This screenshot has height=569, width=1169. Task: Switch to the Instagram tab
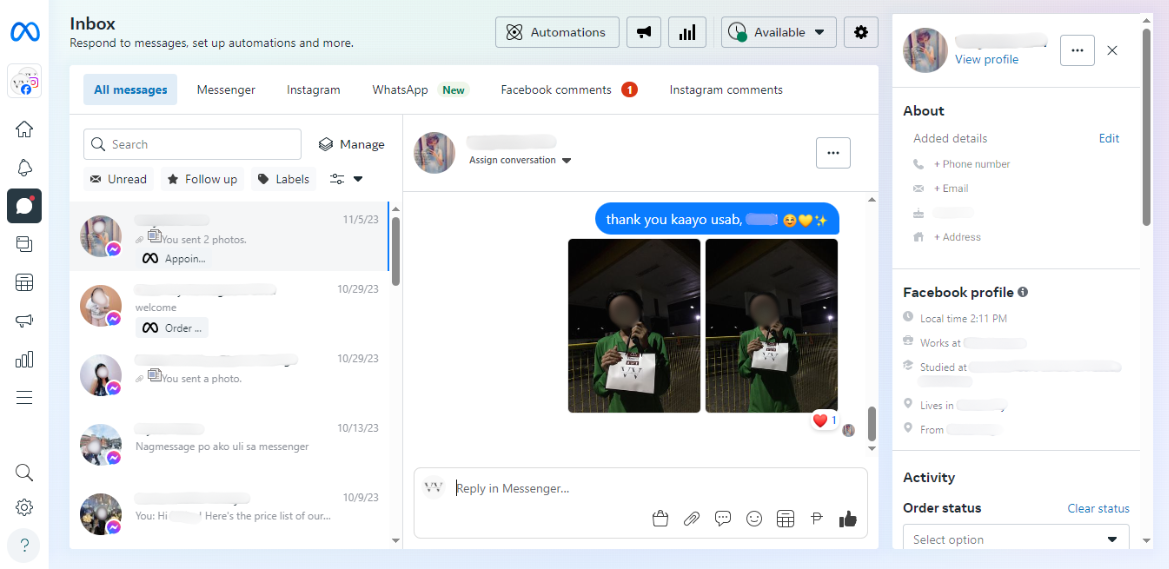pos(313,89)
